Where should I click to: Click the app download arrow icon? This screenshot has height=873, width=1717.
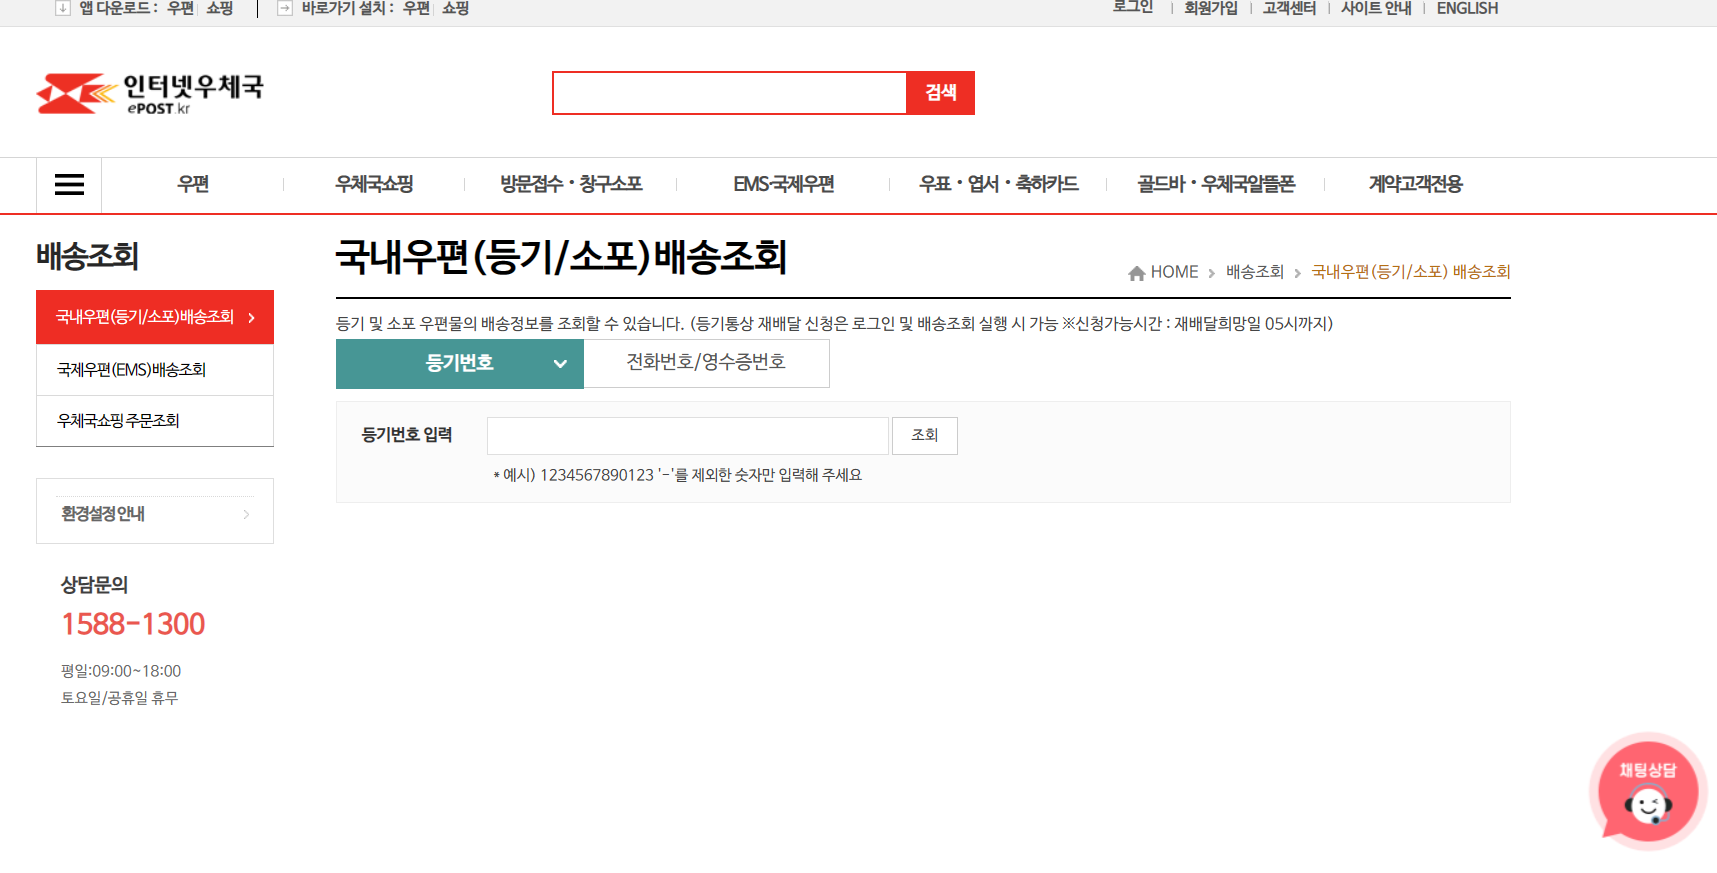click(x=63, y=8)
